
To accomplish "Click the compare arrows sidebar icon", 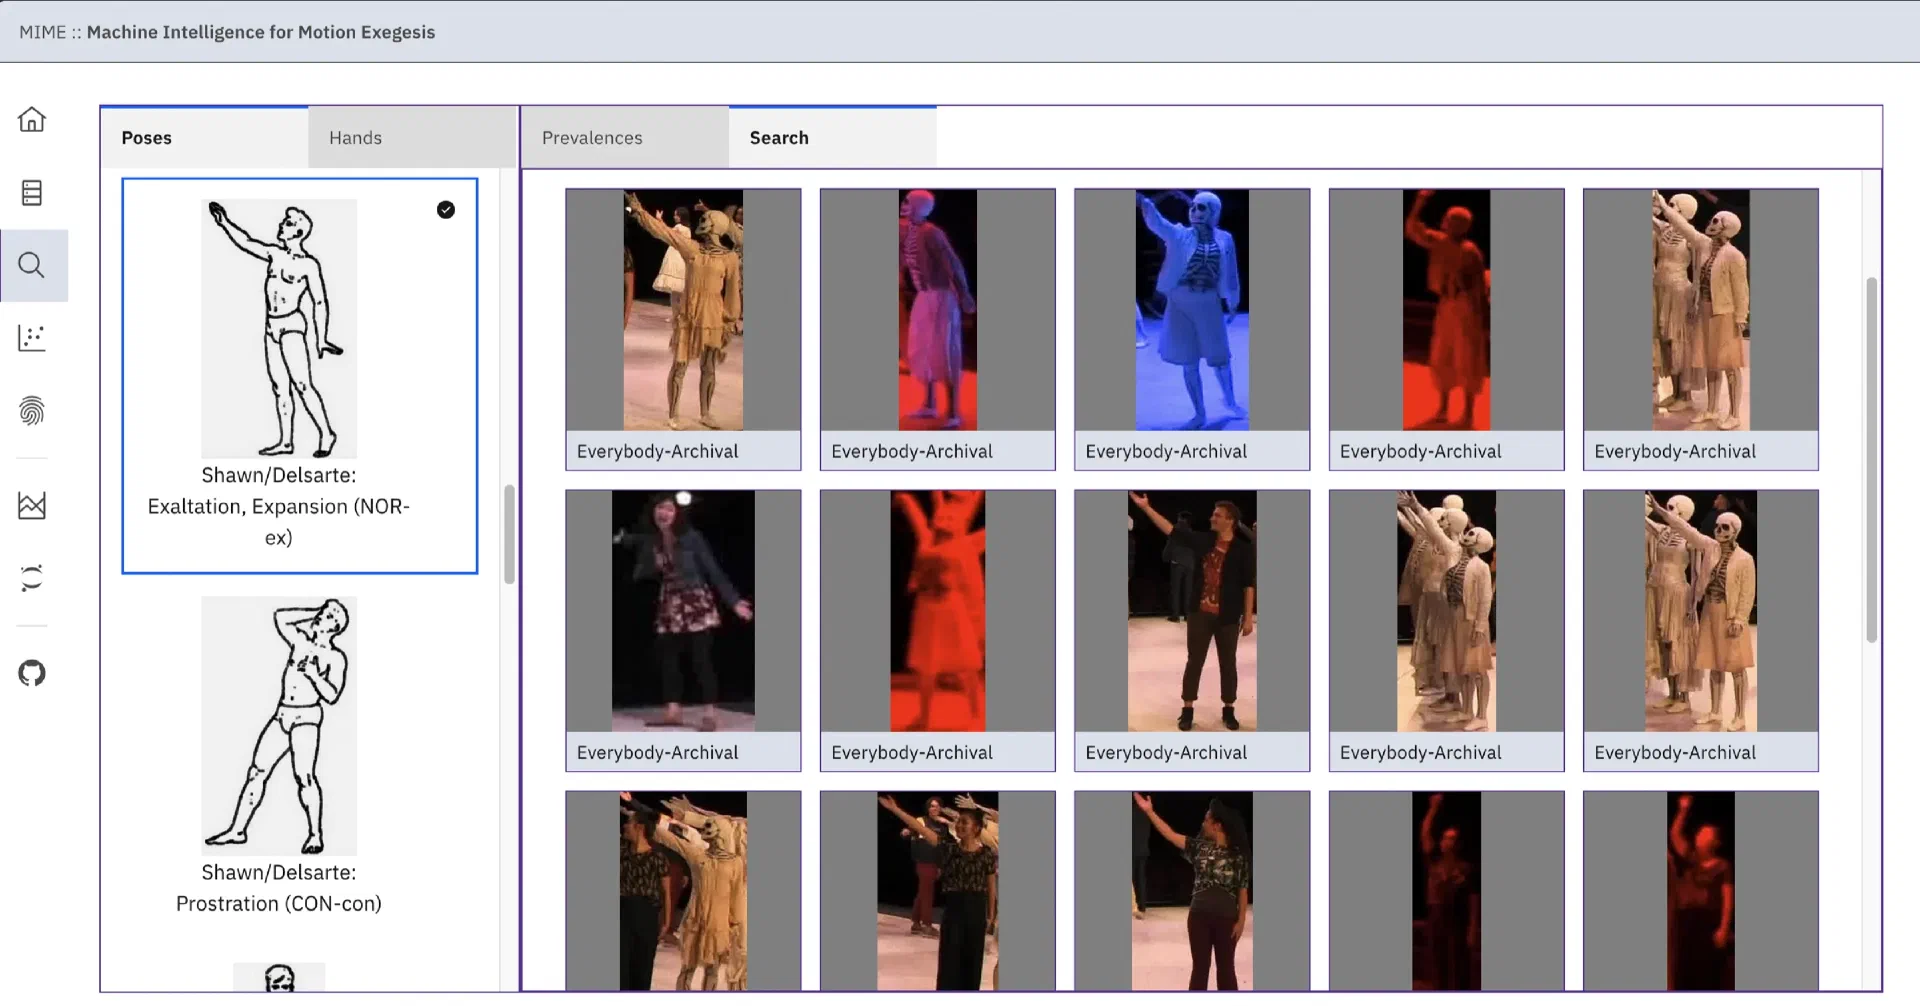I will [32, 578].
